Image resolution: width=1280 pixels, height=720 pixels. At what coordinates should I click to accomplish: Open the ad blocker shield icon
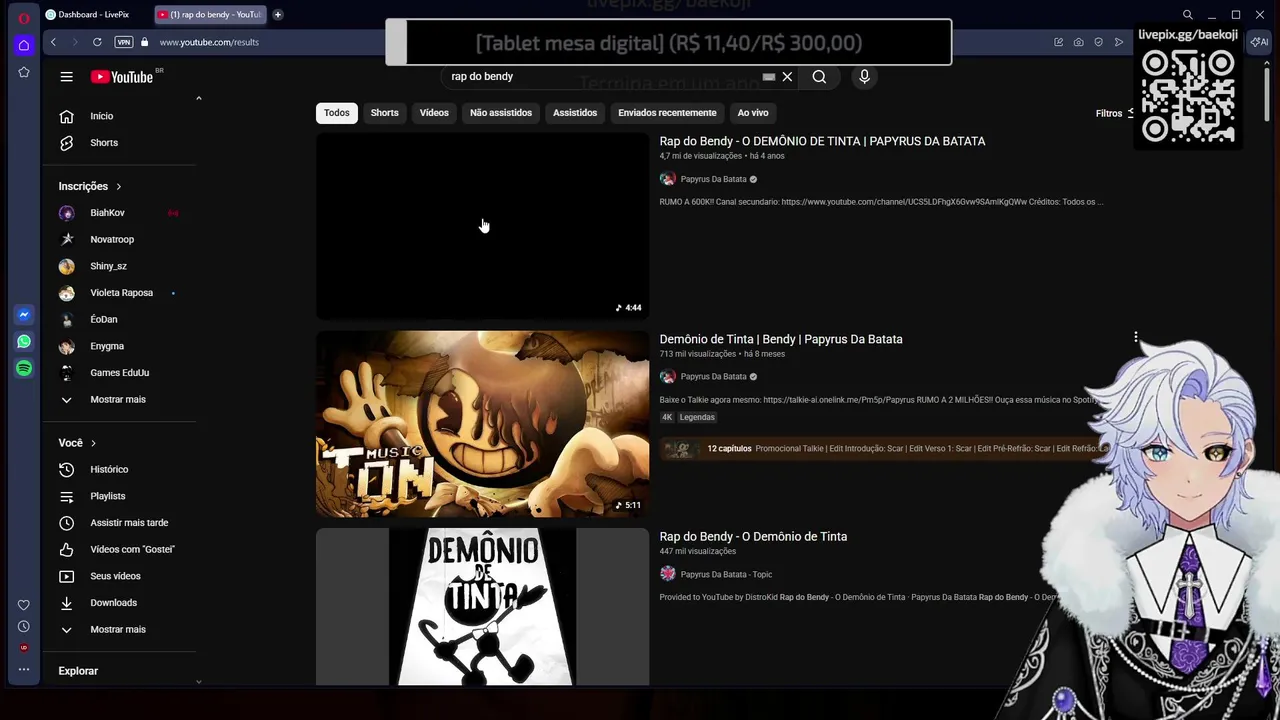pyautogui.click(x=1098, y=42)
